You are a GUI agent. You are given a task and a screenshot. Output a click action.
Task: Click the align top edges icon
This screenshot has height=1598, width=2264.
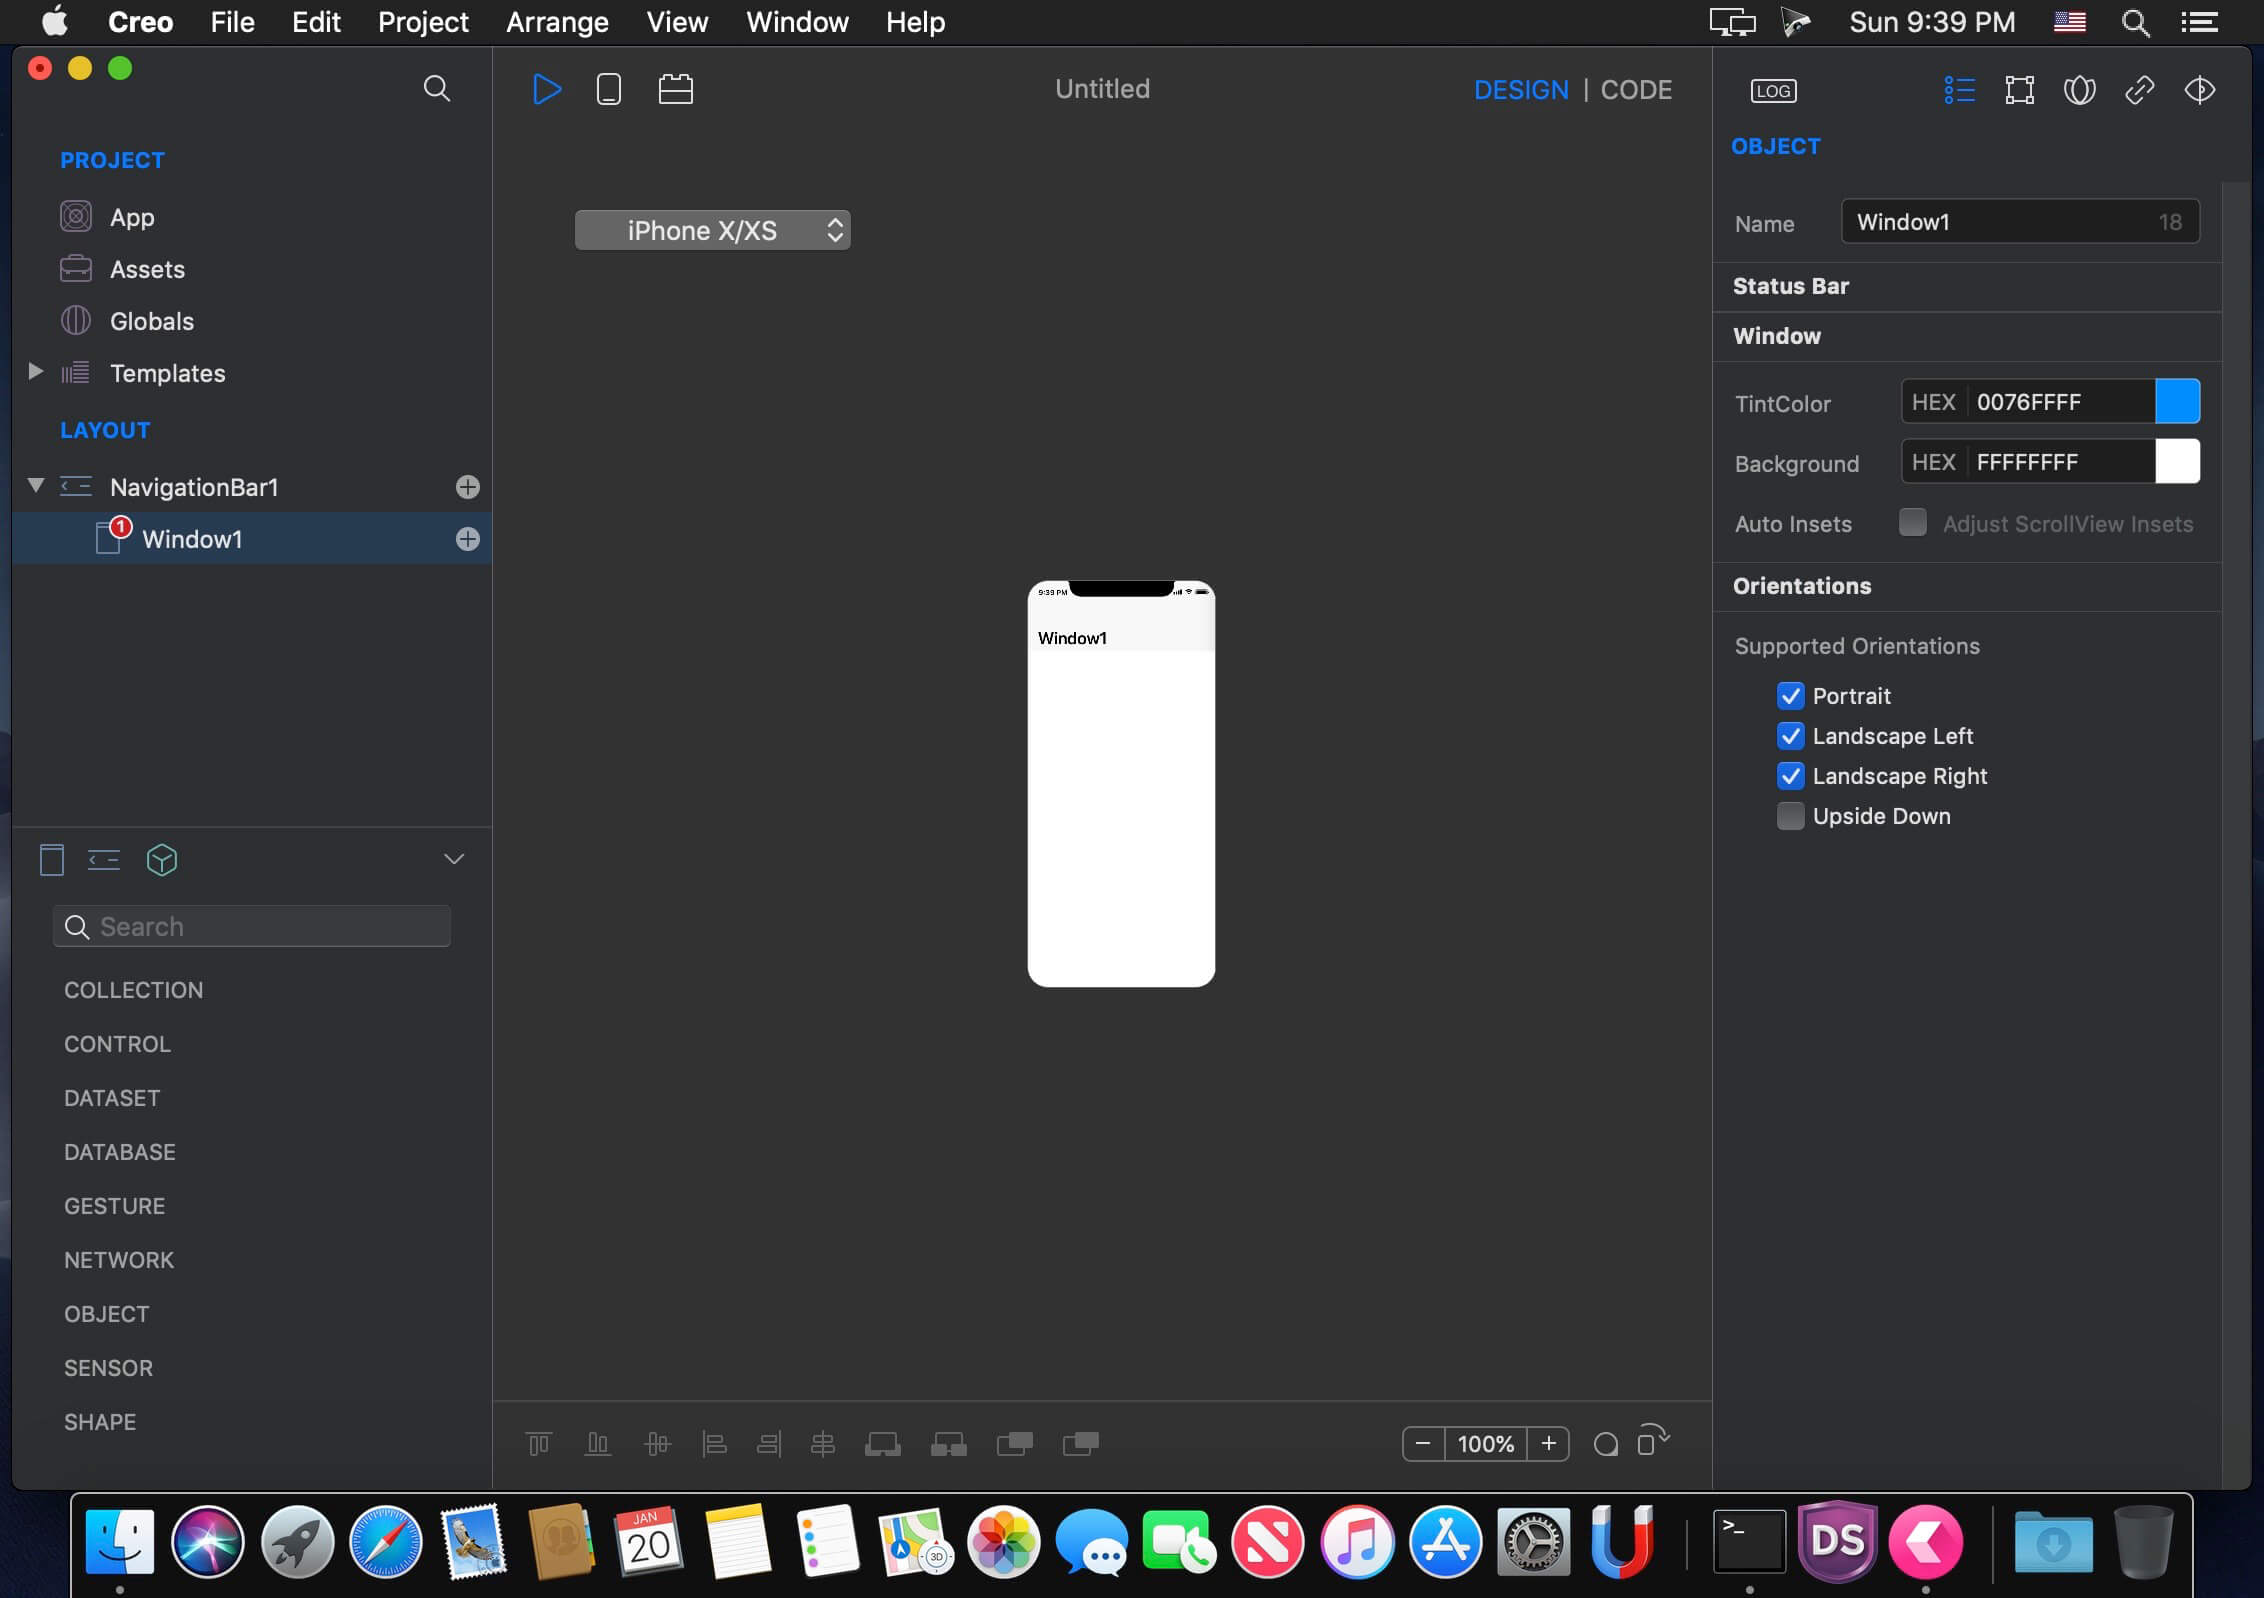(538, 1444)
